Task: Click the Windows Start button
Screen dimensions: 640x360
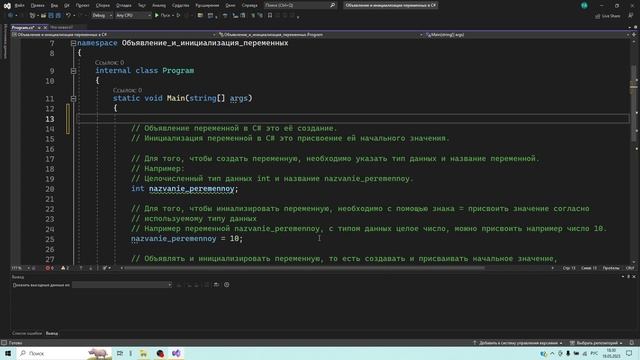Action: [8, 353]
